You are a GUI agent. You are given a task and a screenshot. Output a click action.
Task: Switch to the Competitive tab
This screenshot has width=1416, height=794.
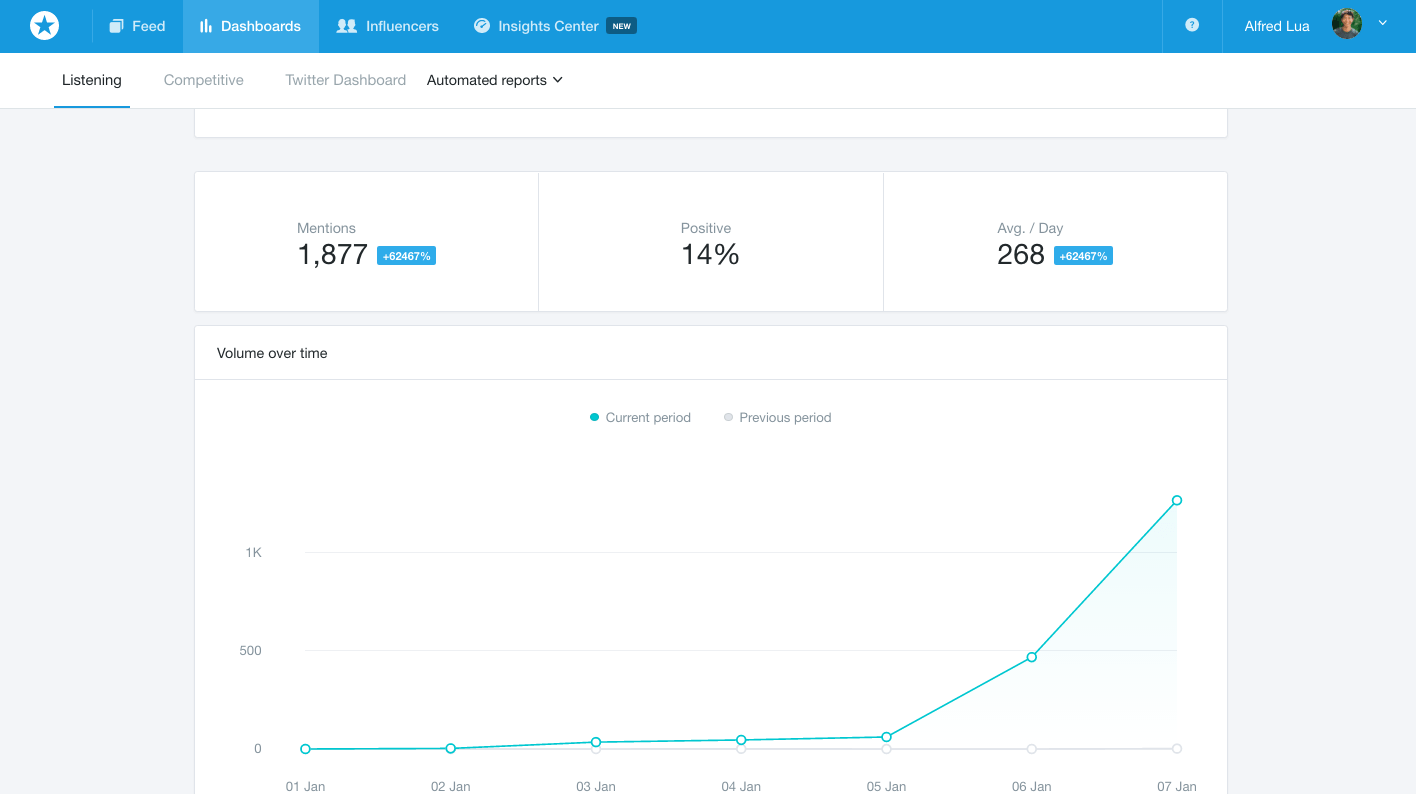pos(203,80)
